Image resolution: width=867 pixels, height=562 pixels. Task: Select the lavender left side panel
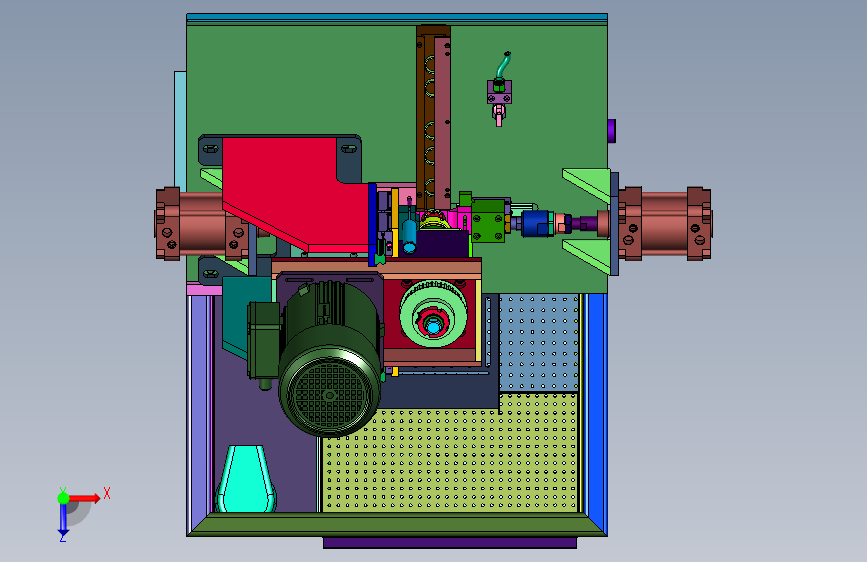tap(199, 409)
